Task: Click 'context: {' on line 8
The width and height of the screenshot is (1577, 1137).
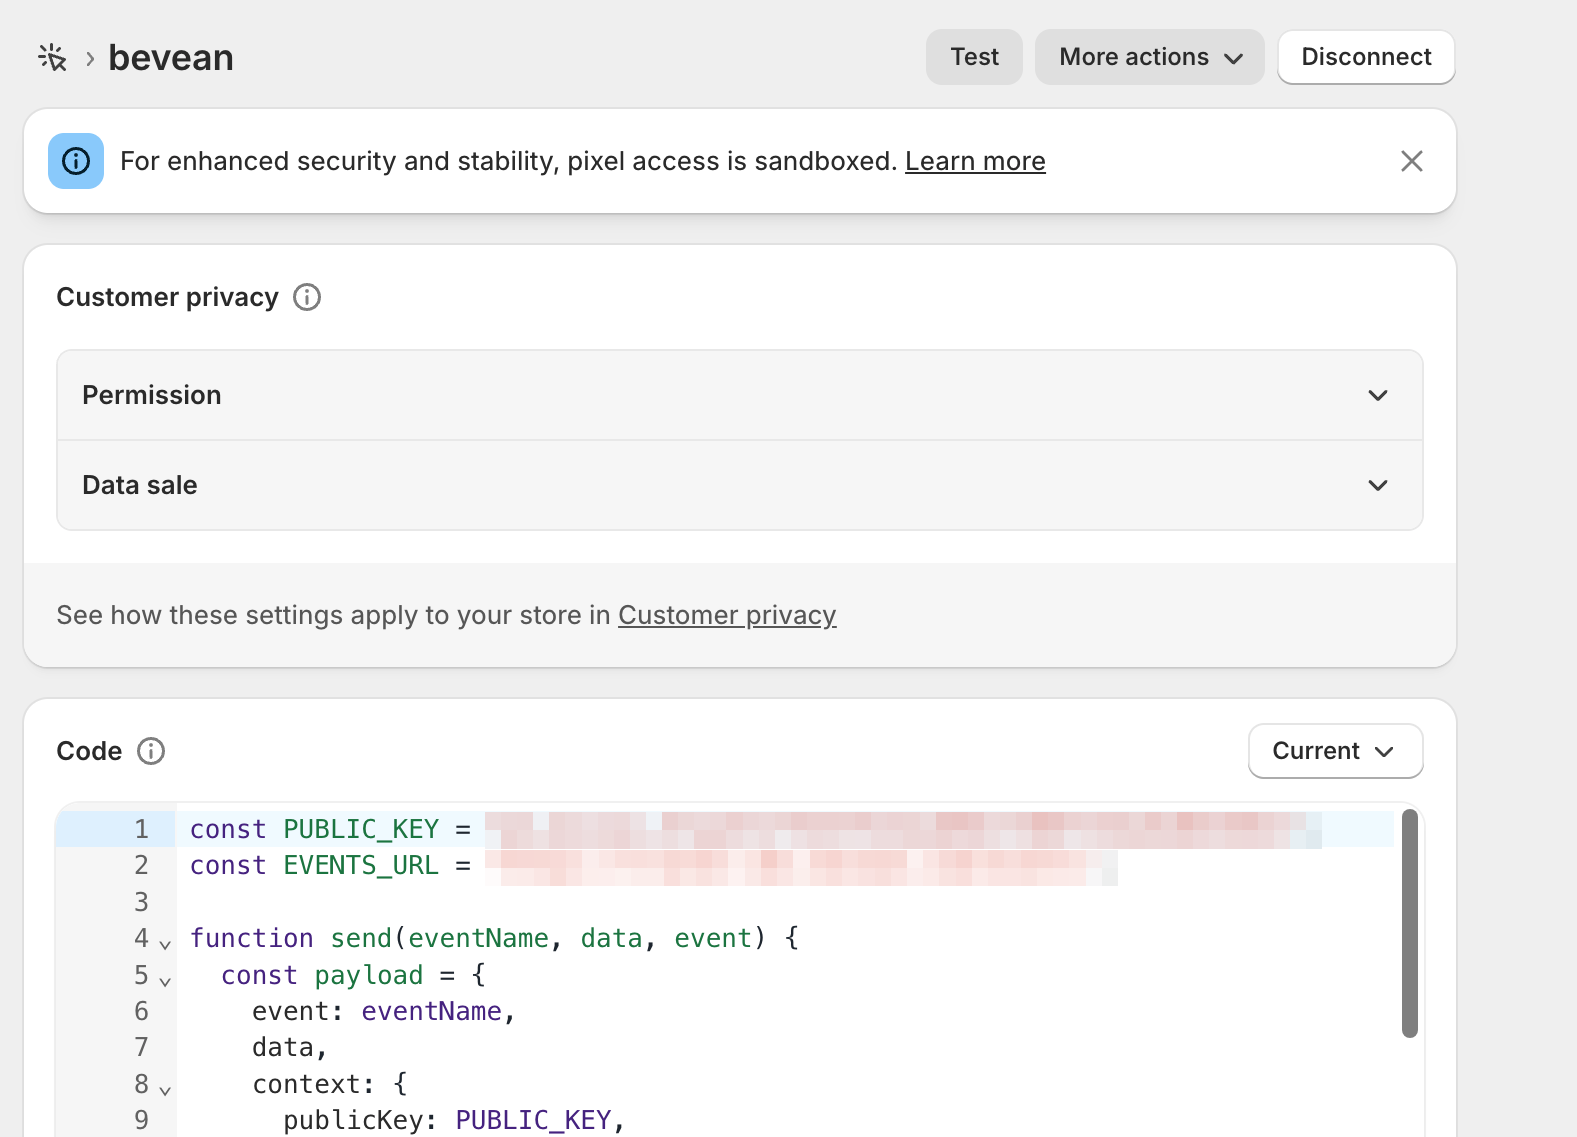Action: (330, 1084)
